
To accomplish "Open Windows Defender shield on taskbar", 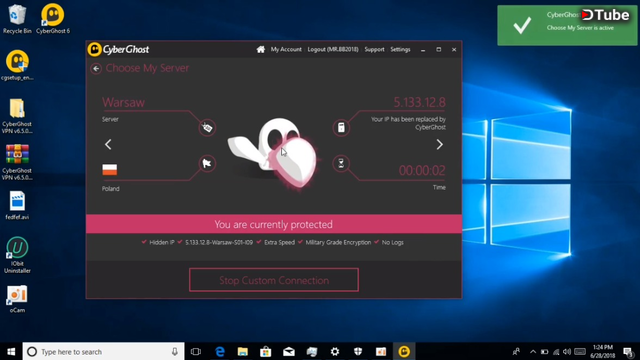I will pos(358,351).
